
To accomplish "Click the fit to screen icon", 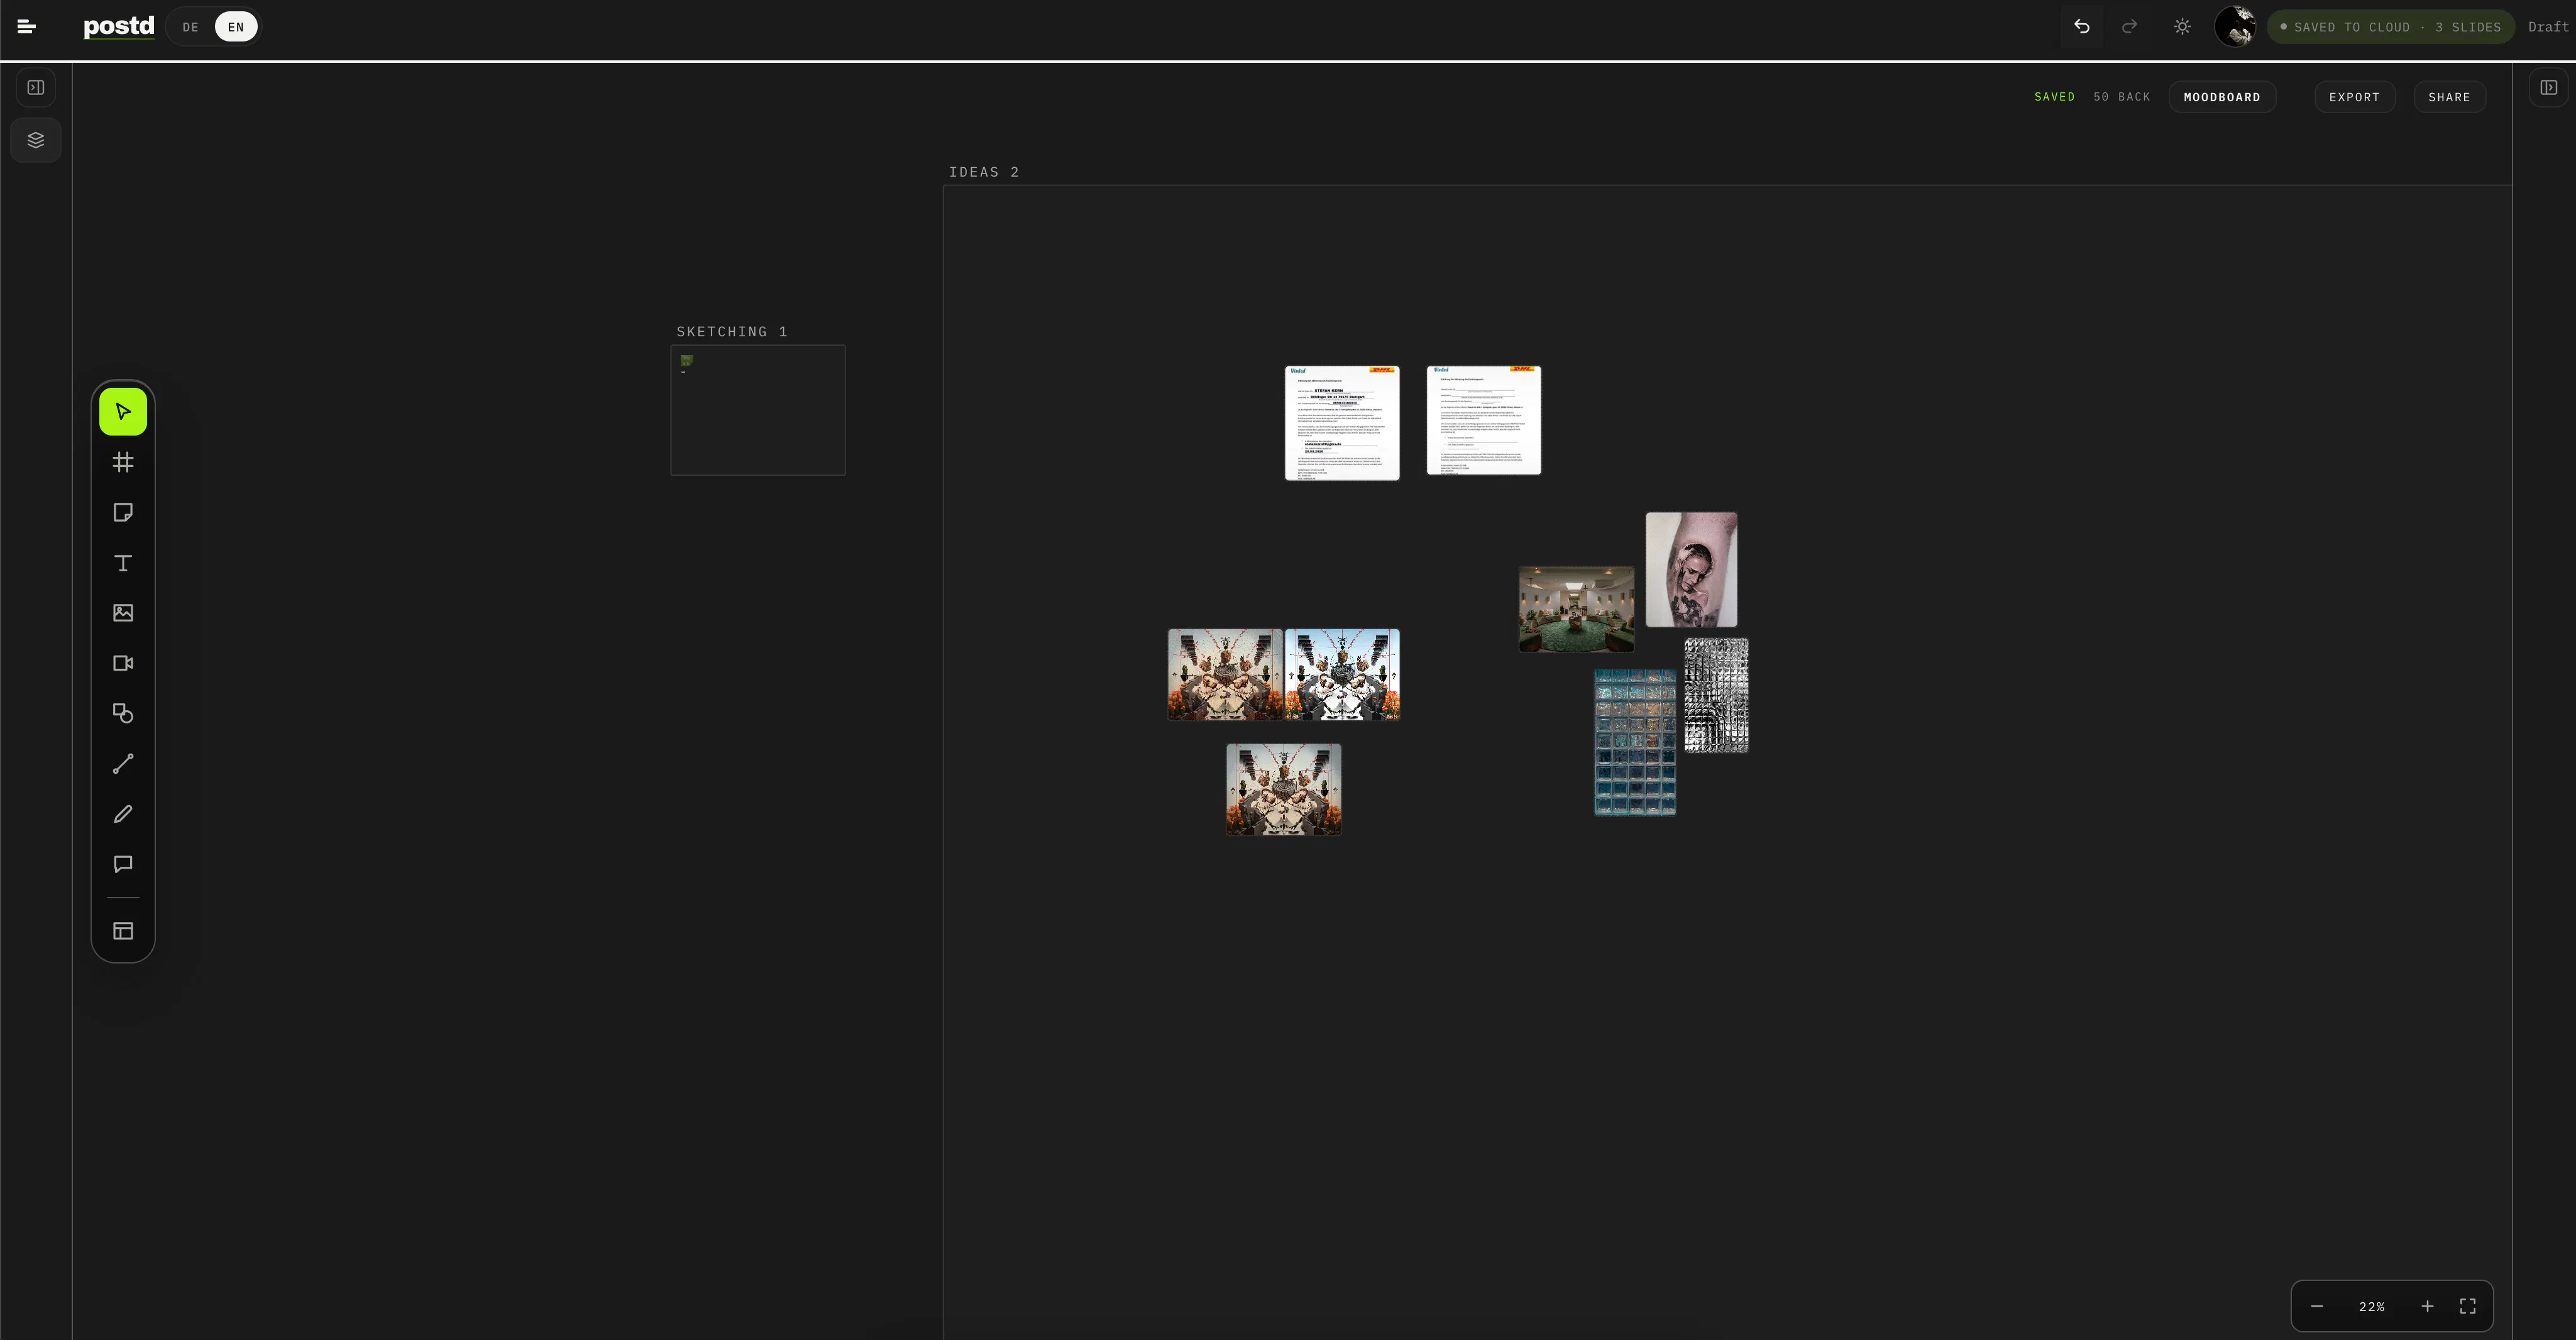I will (2468, 1306).
